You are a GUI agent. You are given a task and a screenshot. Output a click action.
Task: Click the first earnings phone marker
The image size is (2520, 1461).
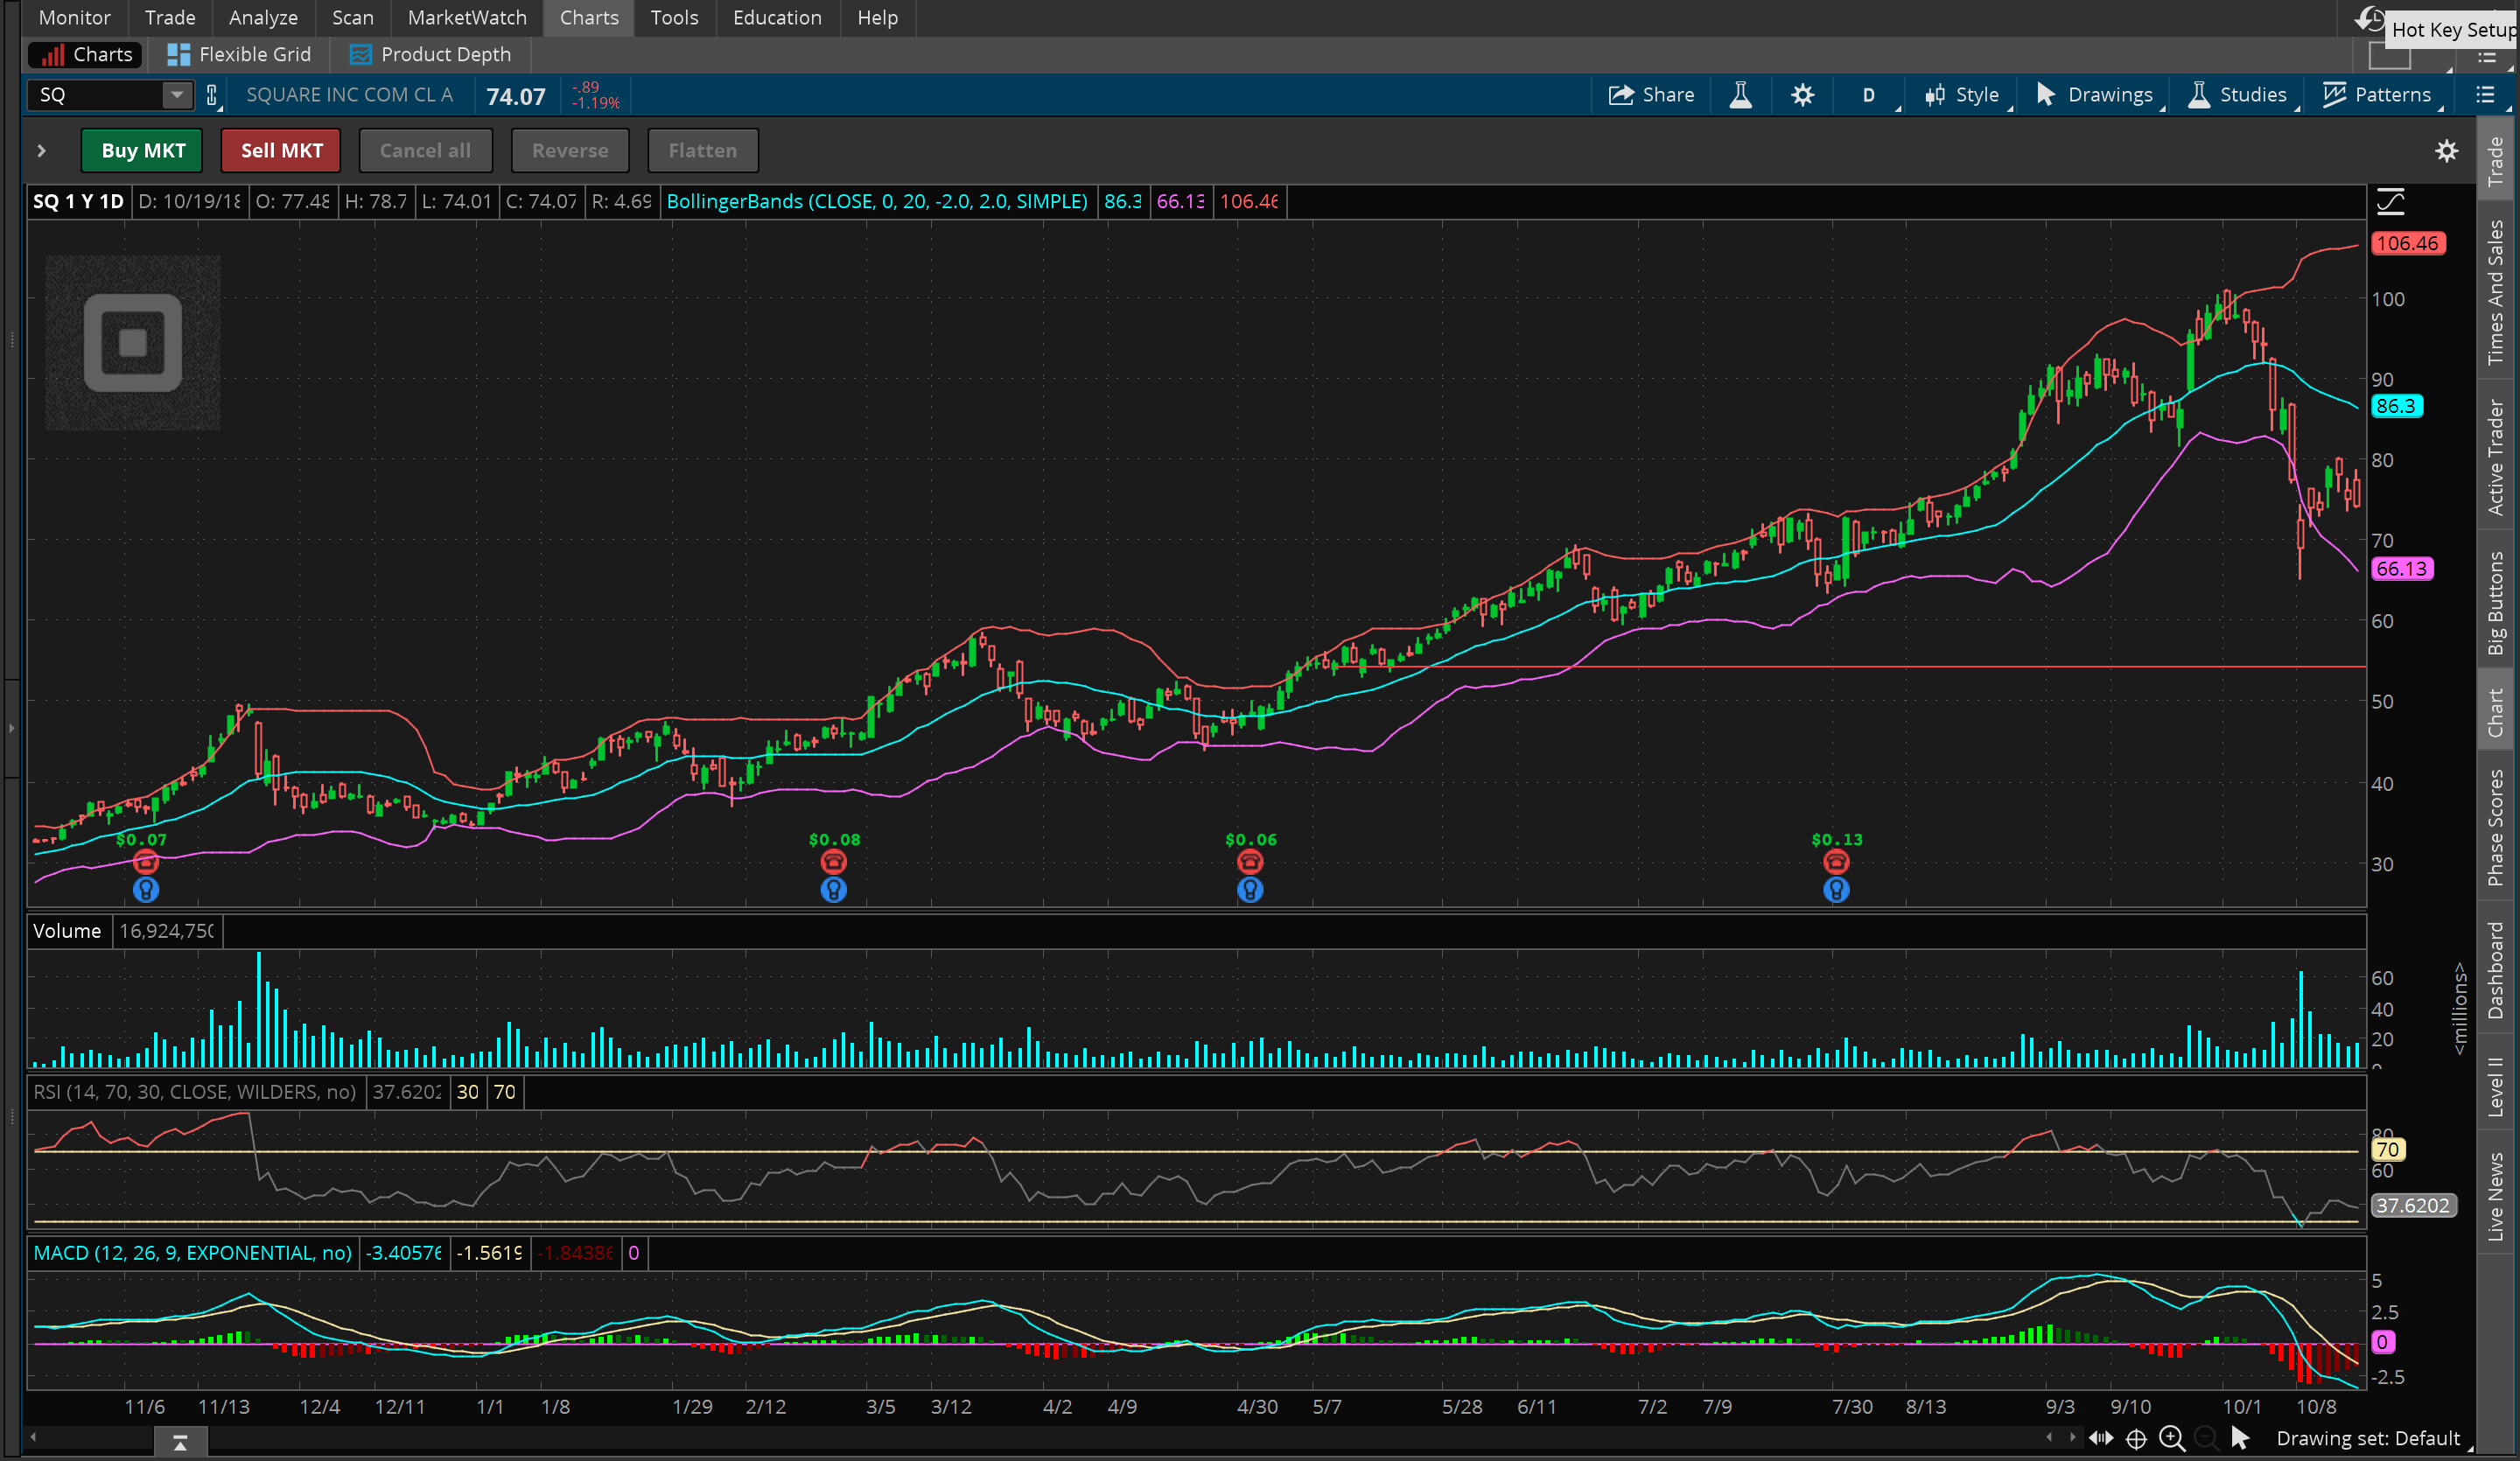146,862
